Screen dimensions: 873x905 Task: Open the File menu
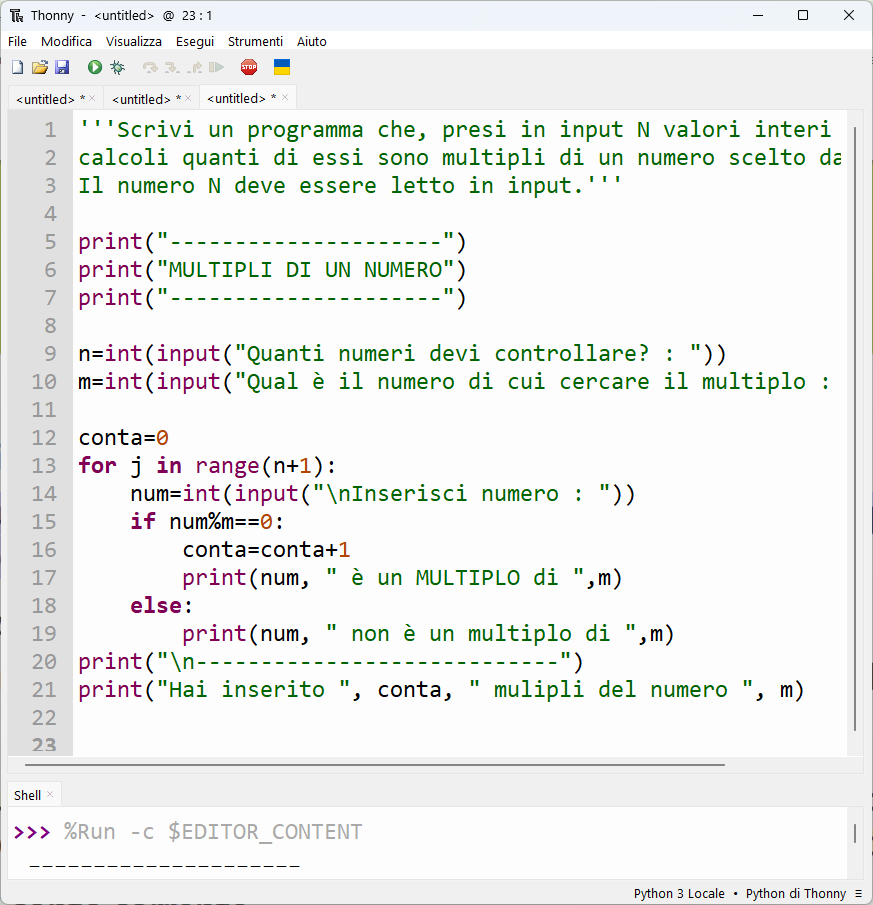point(17,42)
